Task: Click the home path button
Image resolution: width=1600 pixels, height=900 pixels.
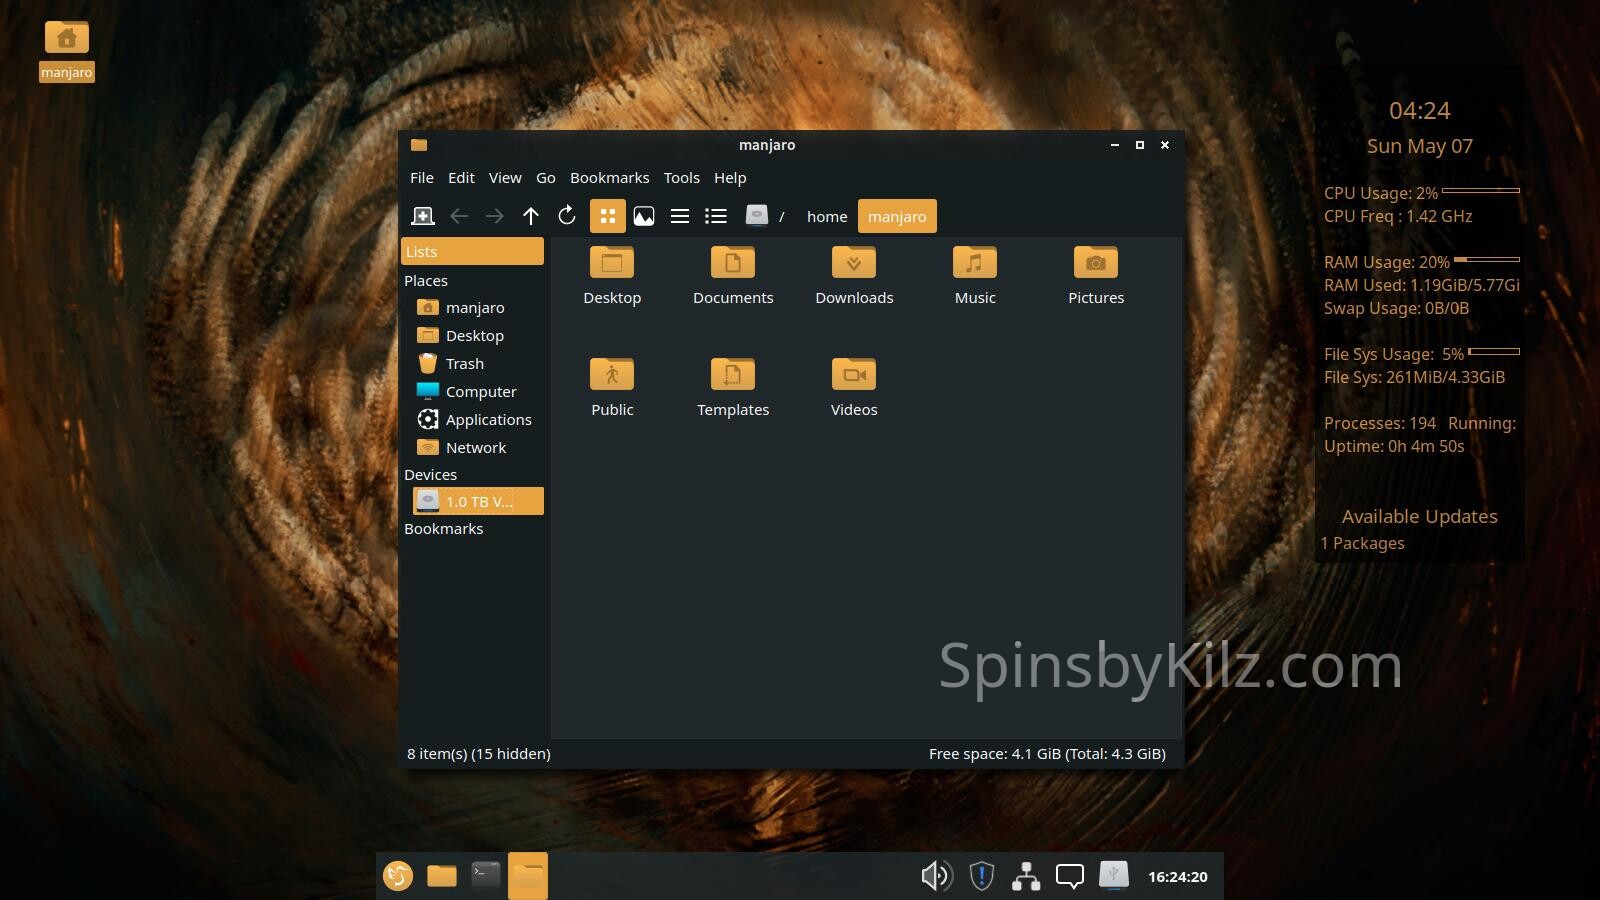Action: 826,217
